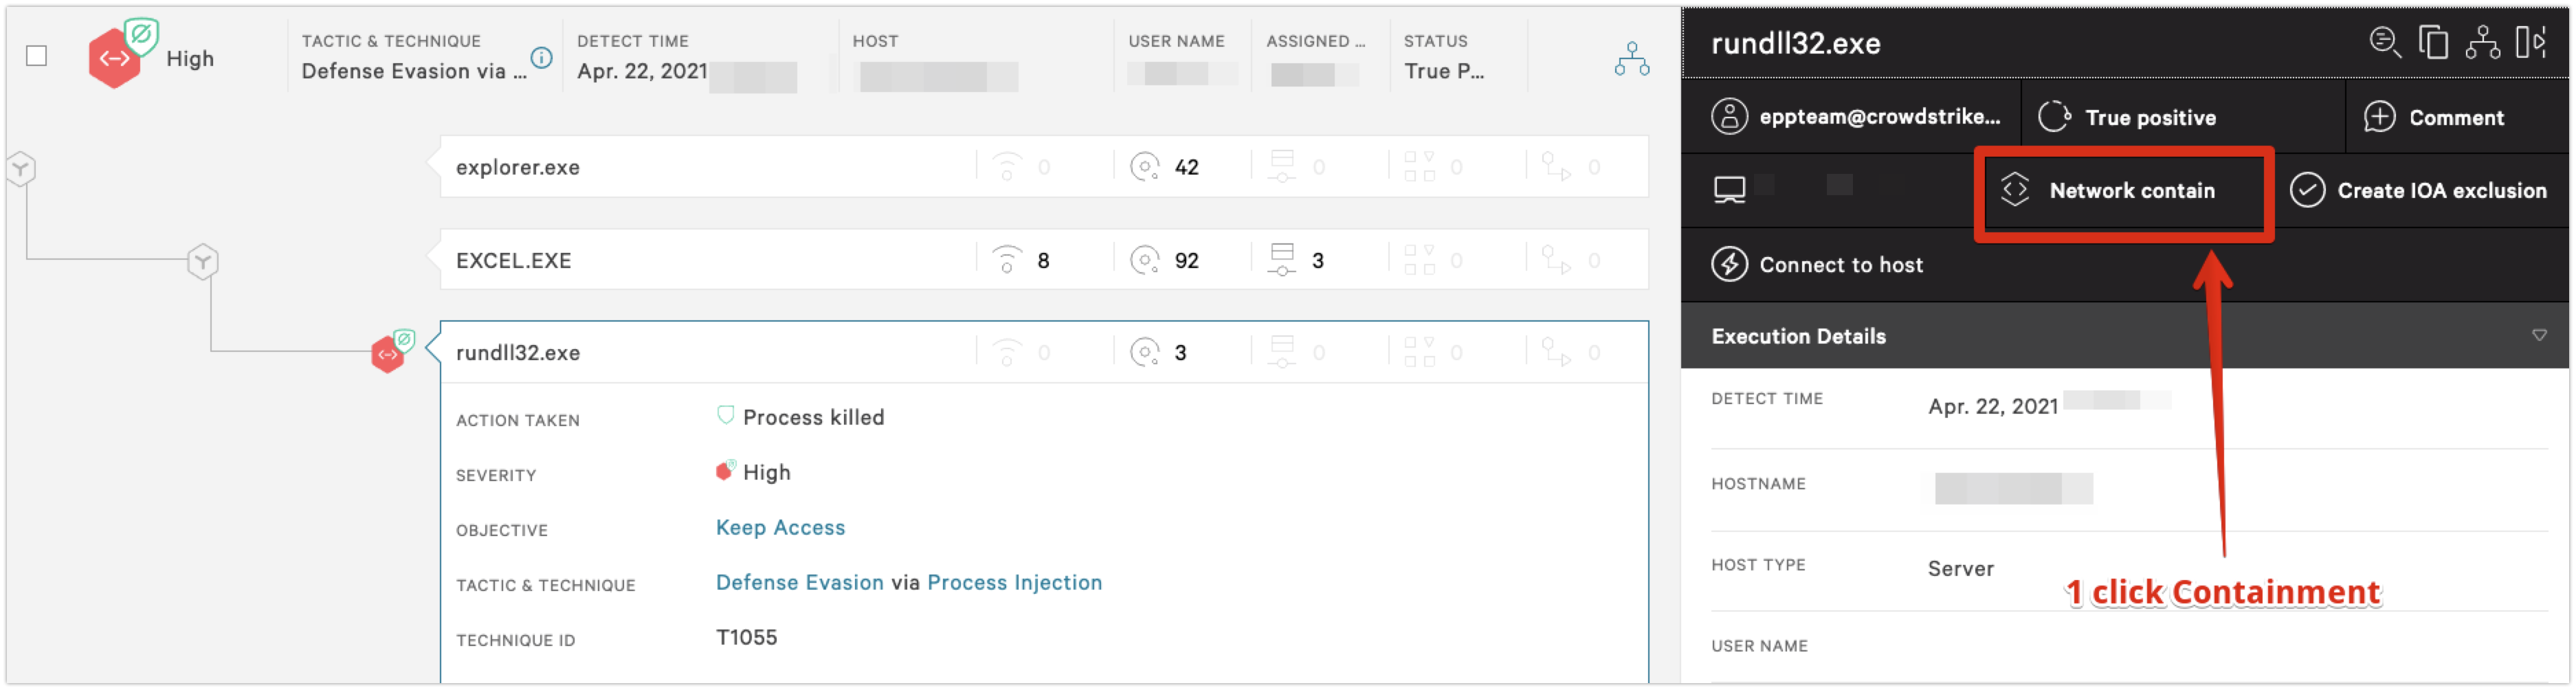Click the True positive status button
Viewport: 2576px width, 690px height.
click(x=2126, y=117)
